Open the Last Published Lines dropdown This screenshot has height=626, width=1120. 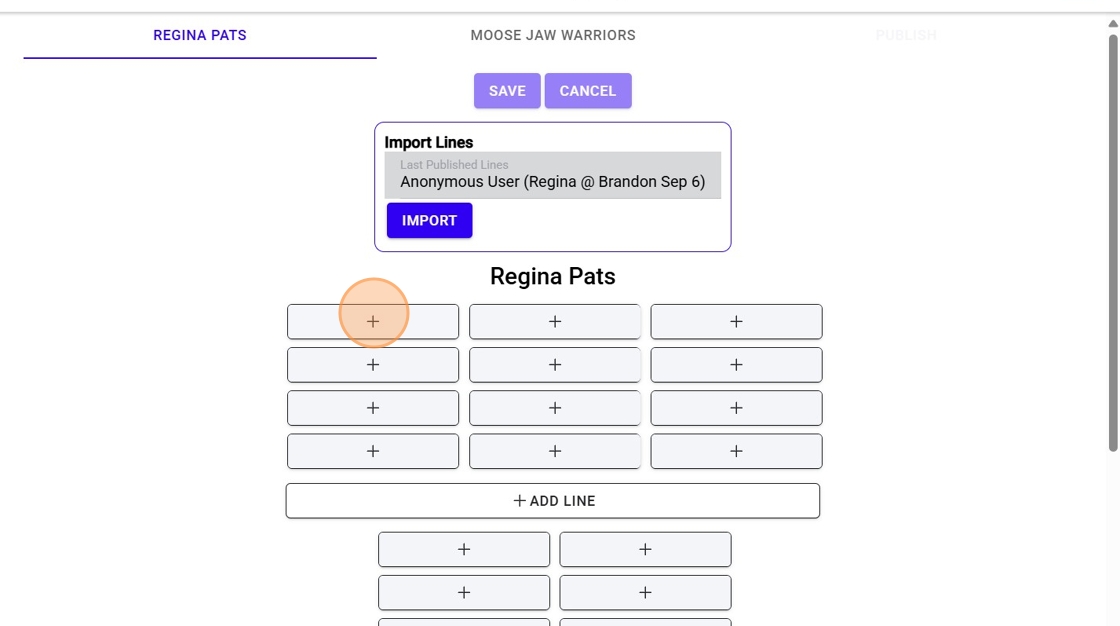coord(552,176)
